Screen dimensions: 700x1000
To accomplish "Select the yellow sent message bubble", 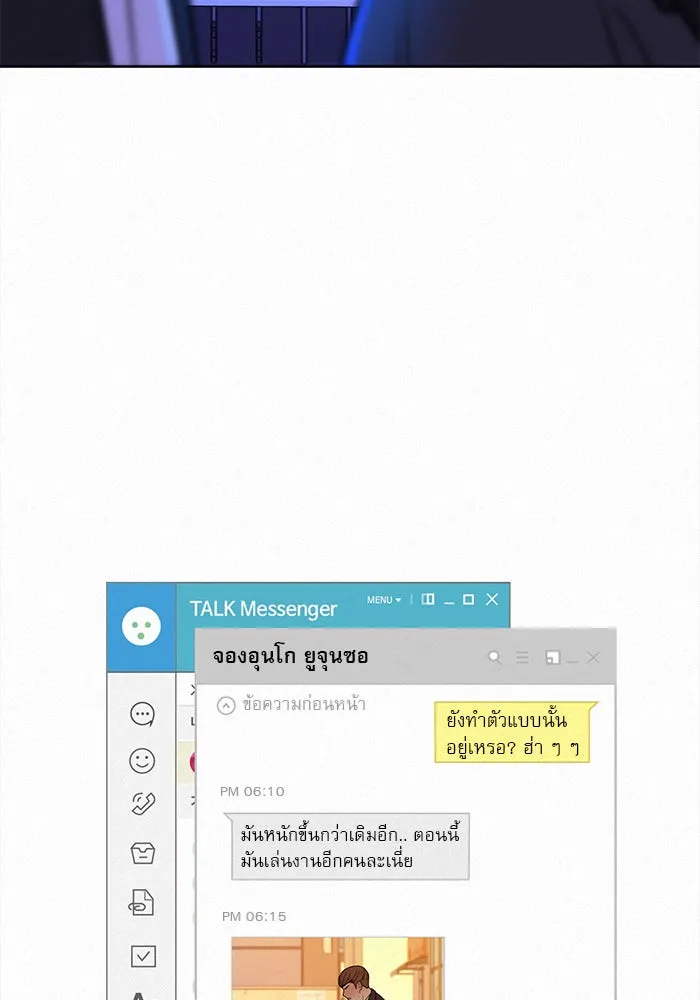I will pyautogui.click(x=513, y=732).
